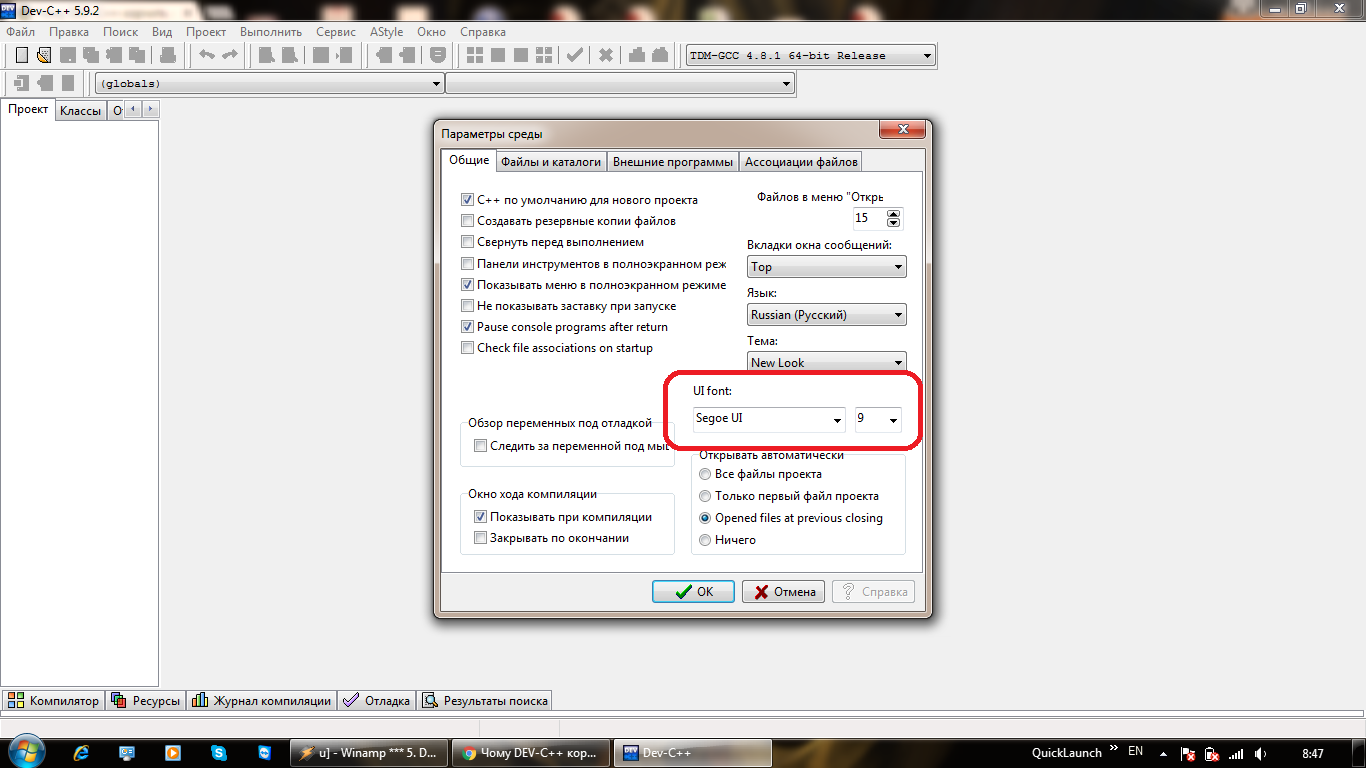
Task: Open media player taskbar icon
Action: 173,752
